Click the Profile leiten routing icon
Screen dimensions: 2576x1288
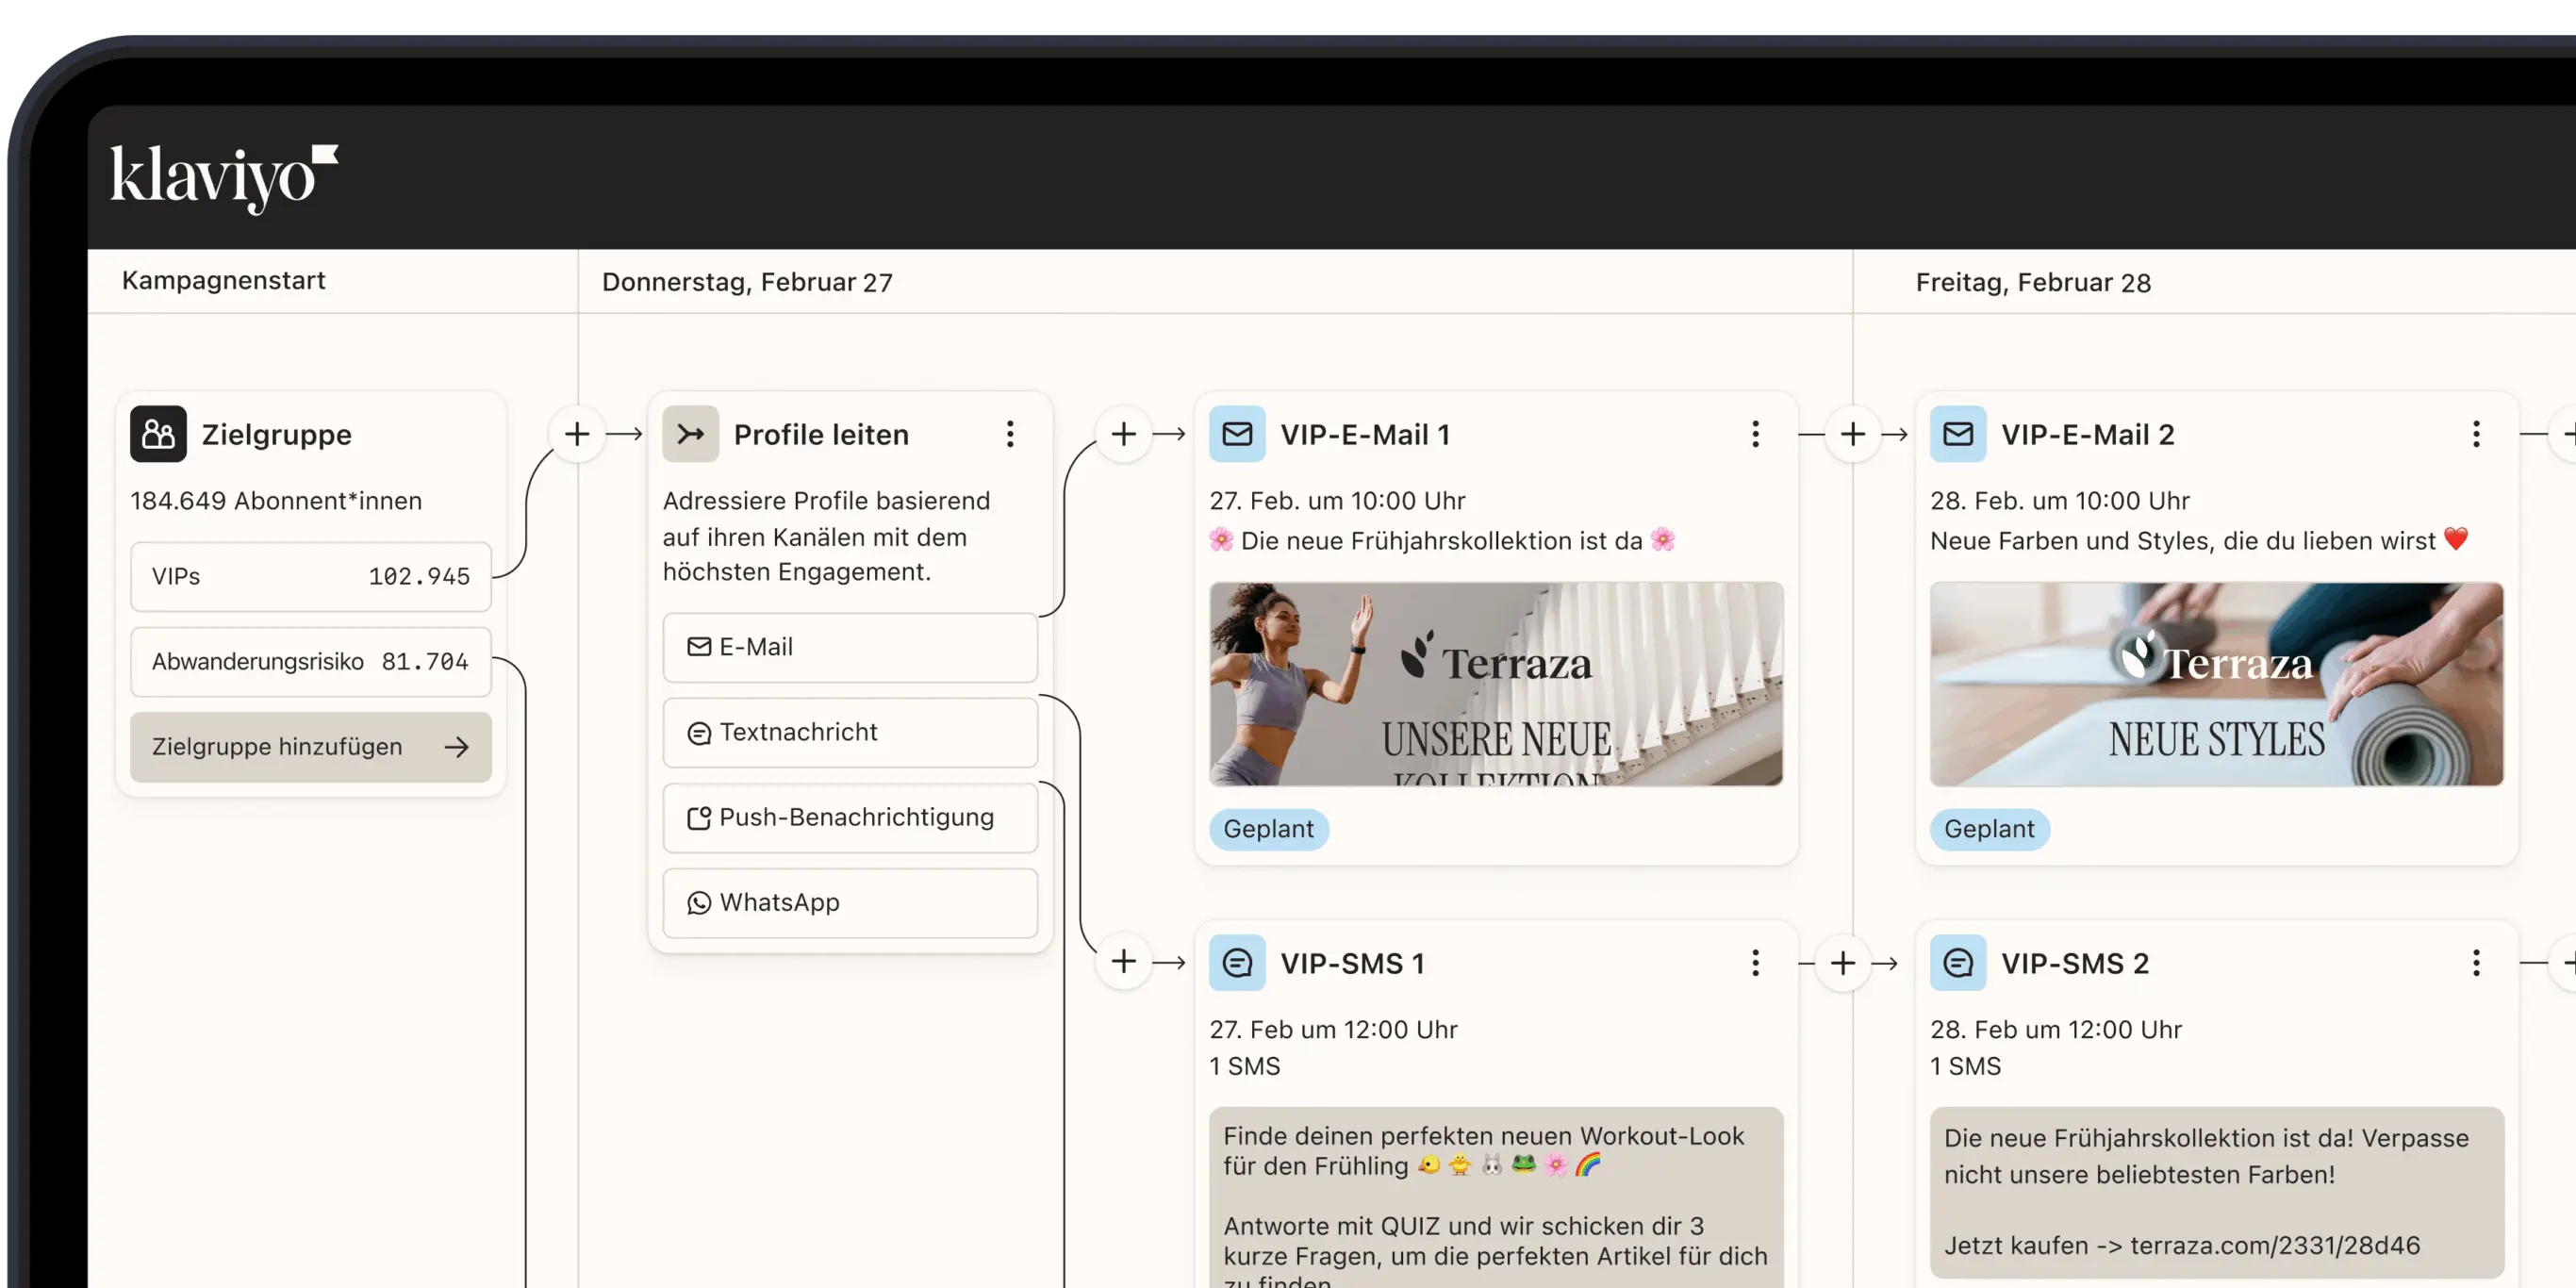point(690,434)
